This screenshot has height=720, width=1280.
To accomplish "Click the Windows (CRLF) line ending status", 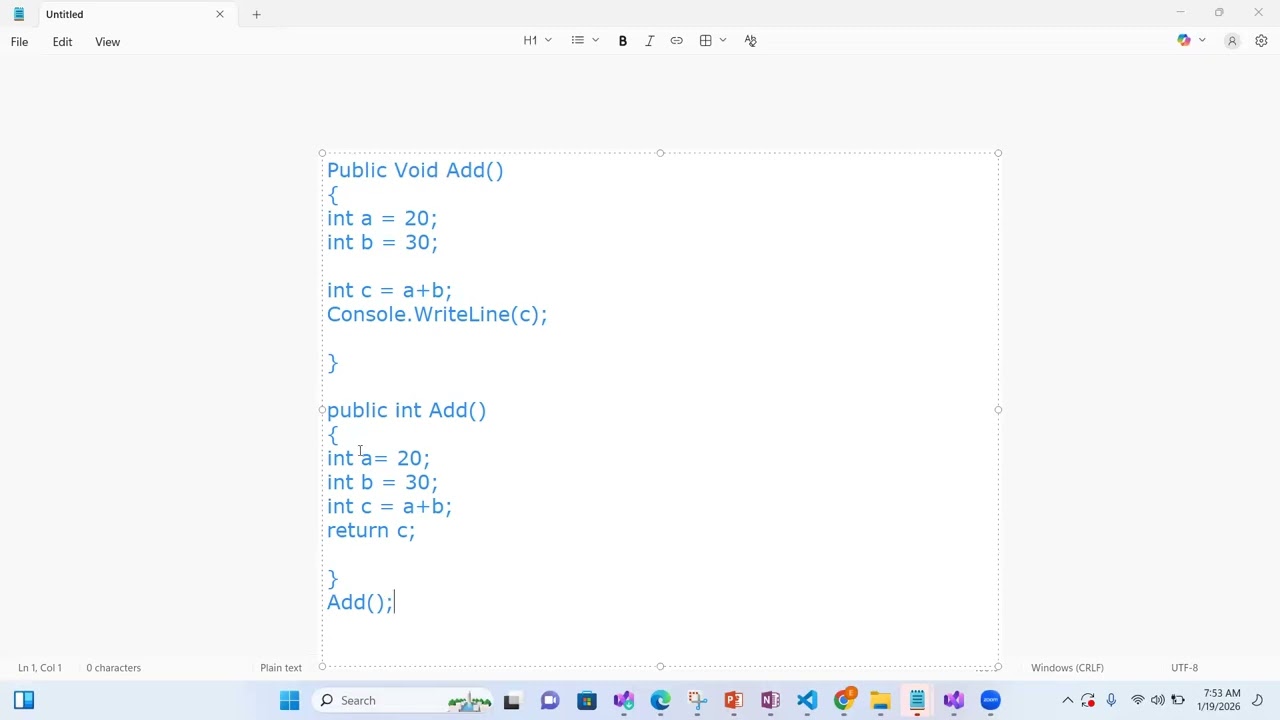I will tap(1067, 668).
